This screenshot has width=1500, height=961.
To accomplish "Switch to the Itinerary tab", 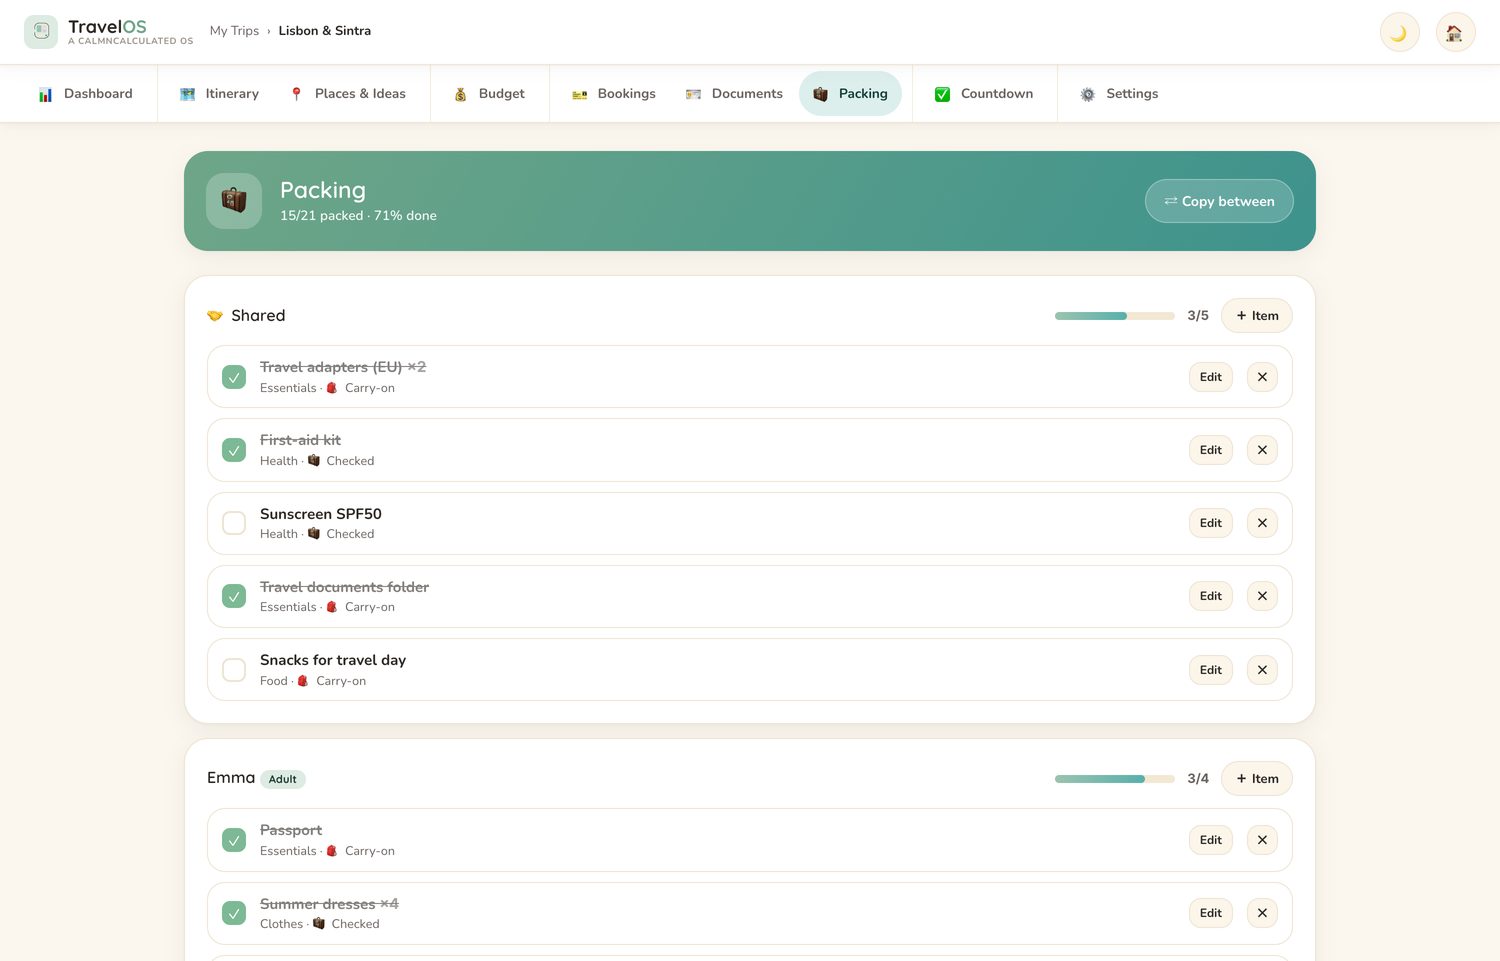I will (x=219, y=94).
